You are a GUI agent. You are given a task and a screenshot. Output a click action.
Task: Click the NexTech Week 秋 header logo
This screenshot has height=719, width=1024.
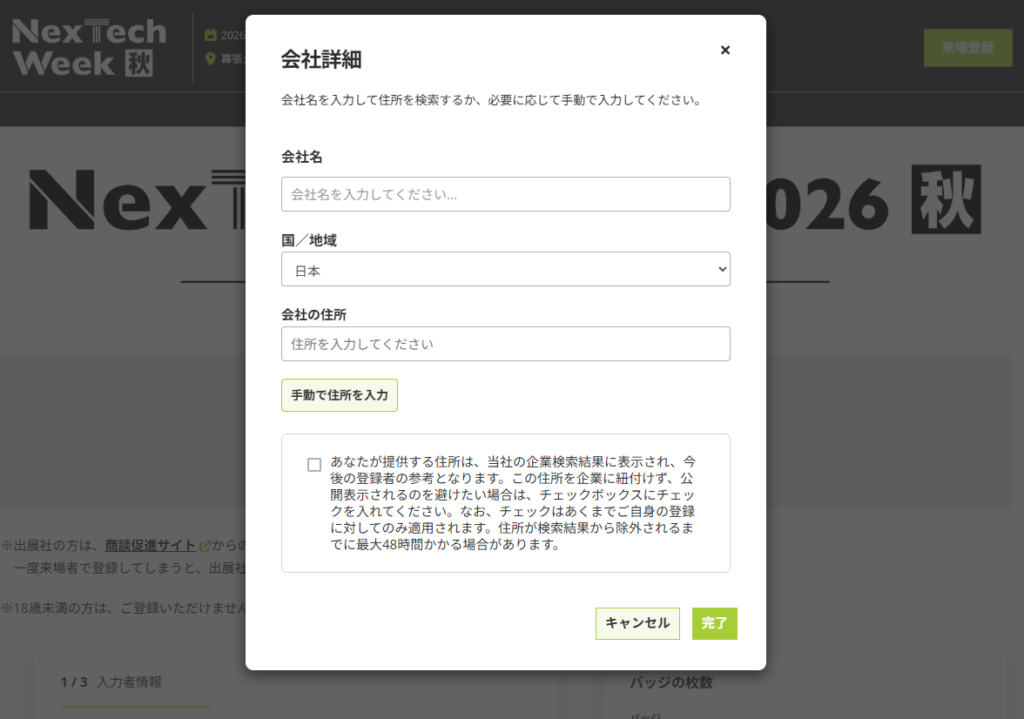(89, 48)
